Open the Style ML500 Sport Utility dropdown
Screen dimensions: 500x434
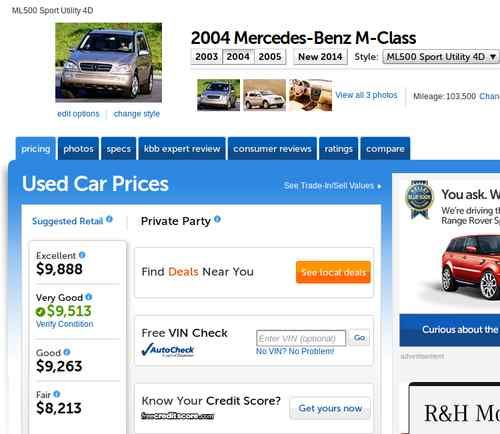[x=440, y=57]
